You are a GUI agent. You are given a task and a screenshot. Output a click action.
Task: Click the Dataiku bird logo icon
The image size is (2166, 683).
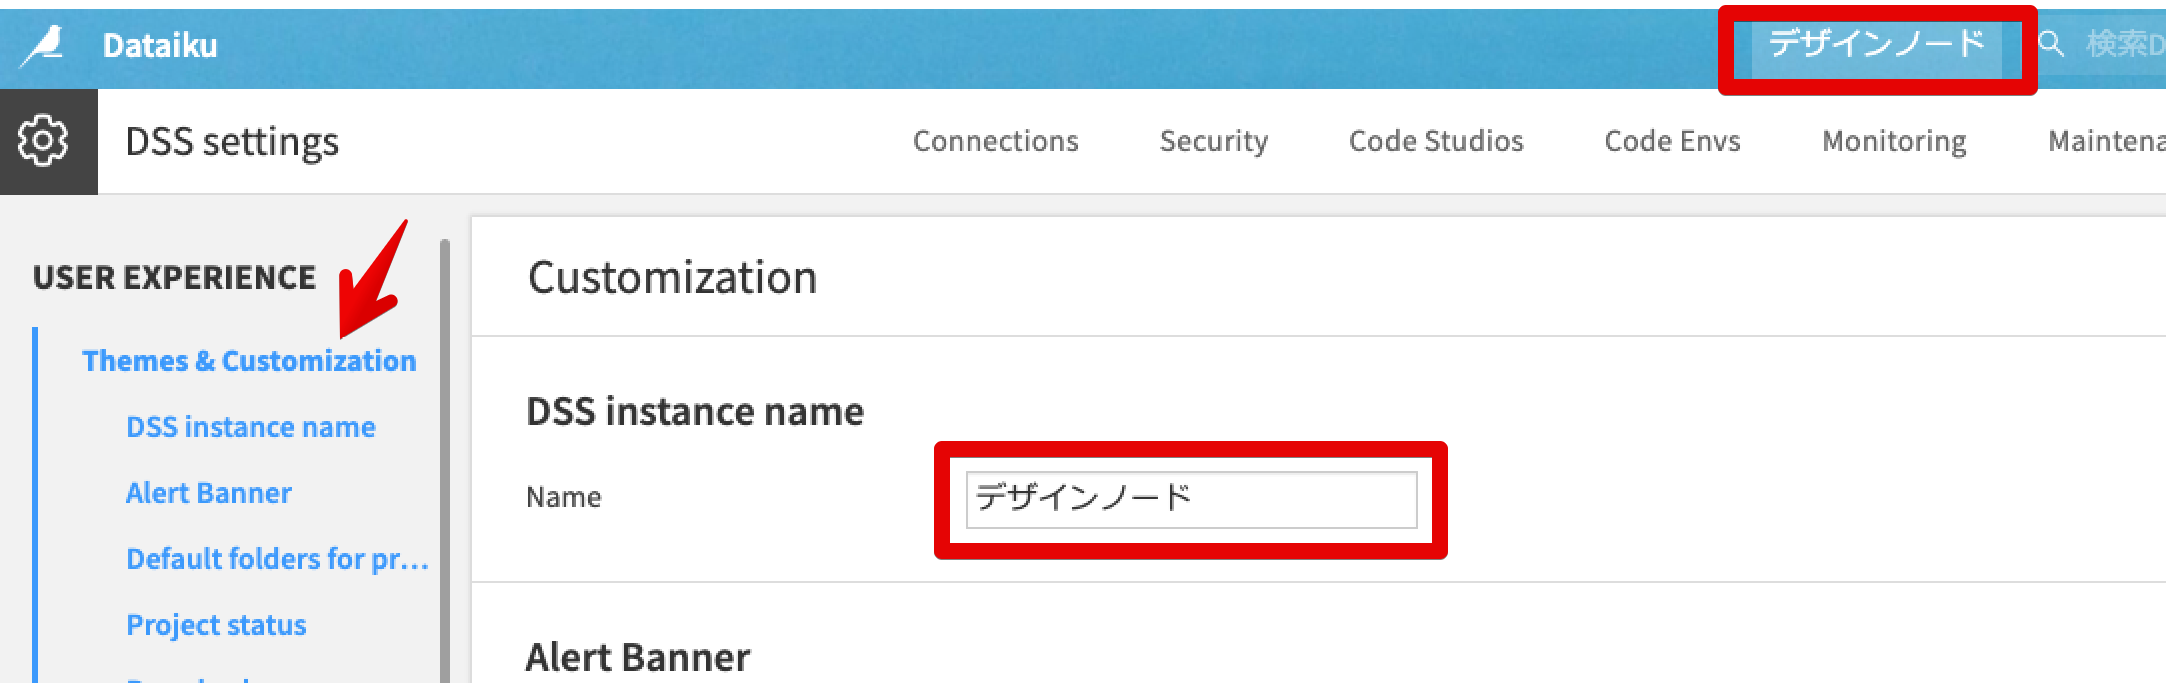42,46
